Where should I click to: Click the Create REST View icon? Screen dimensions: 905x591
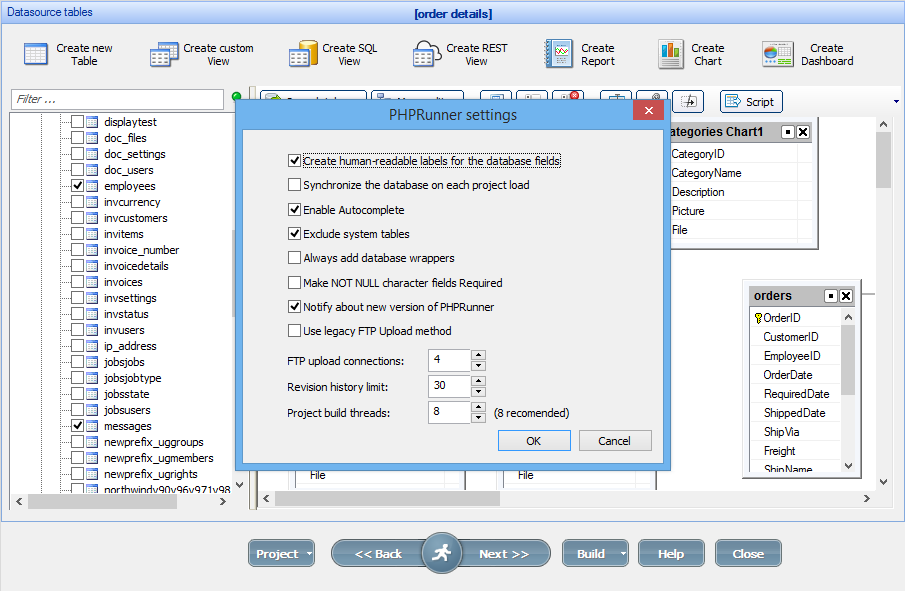coord(427,54)
